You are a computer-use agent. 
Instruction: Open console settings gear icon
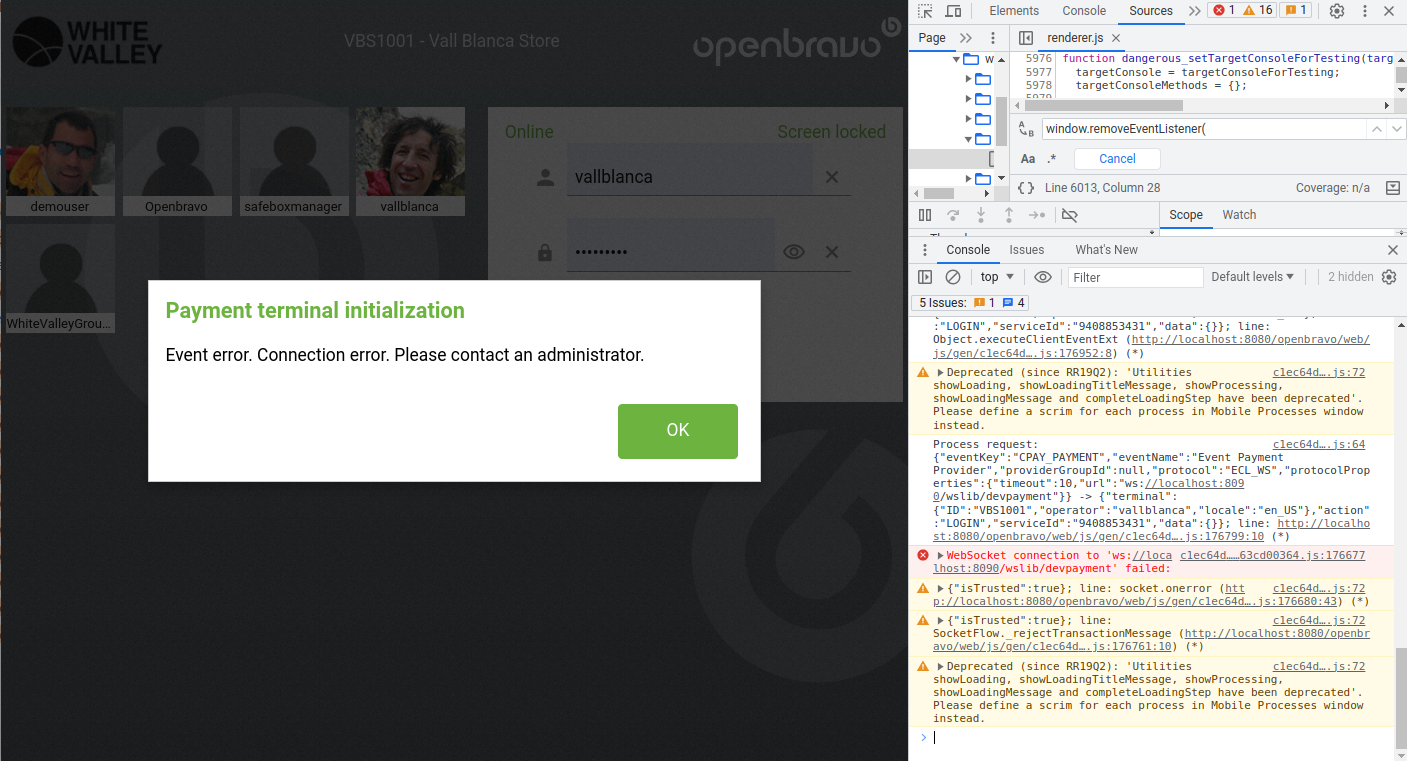click(x=1389, y=277)
